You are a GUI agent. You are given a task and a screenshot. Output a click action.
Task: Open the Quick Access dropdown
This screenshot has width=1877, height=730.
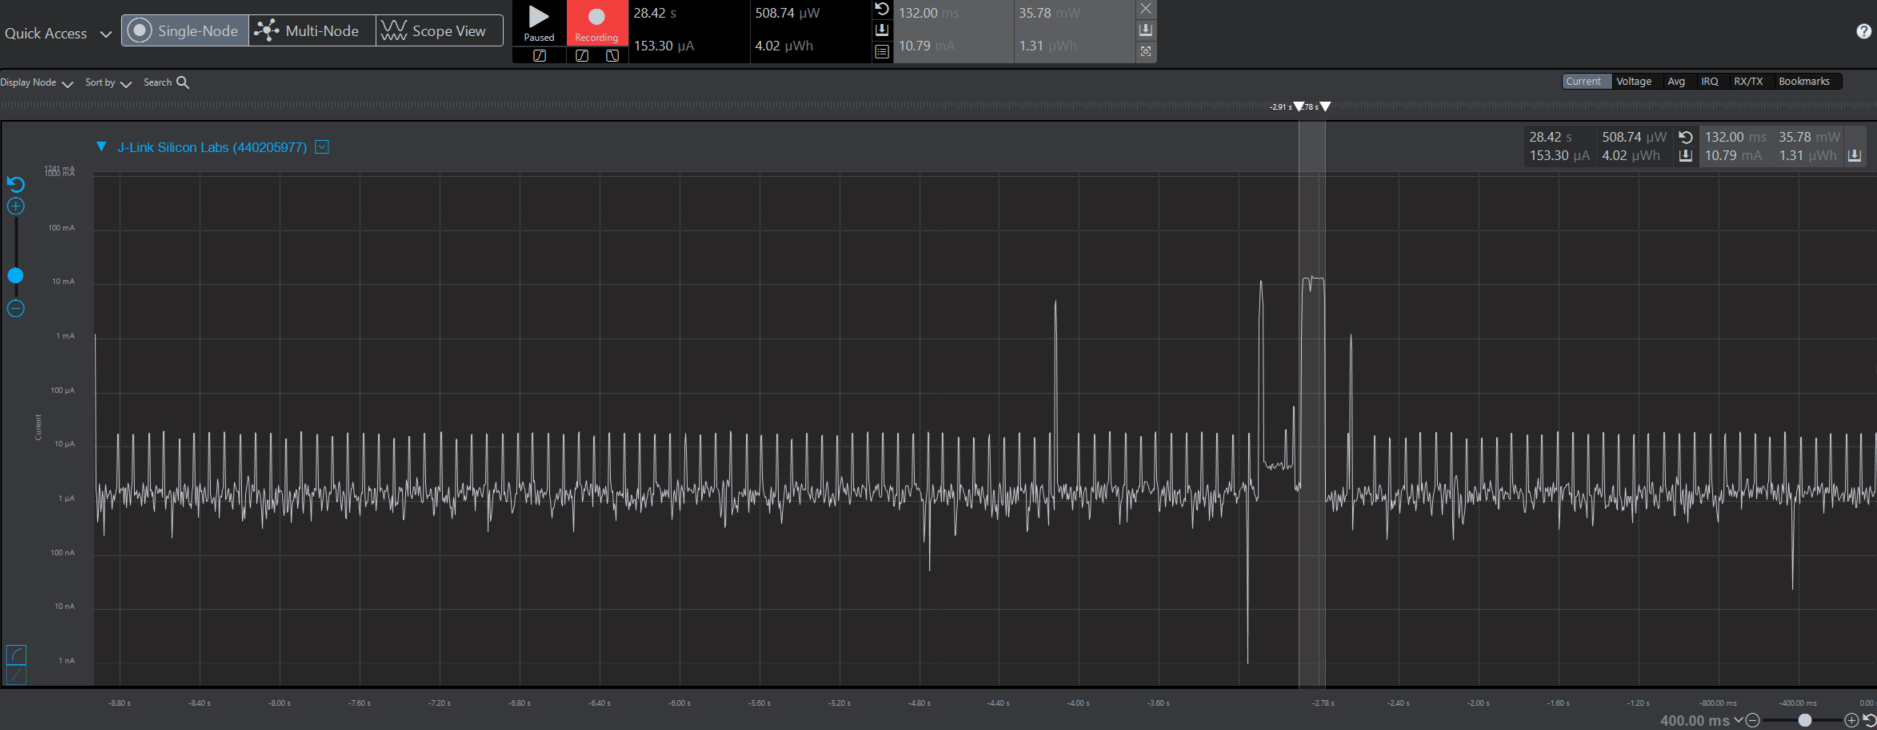pyautogui.click(x=57, y=33)
